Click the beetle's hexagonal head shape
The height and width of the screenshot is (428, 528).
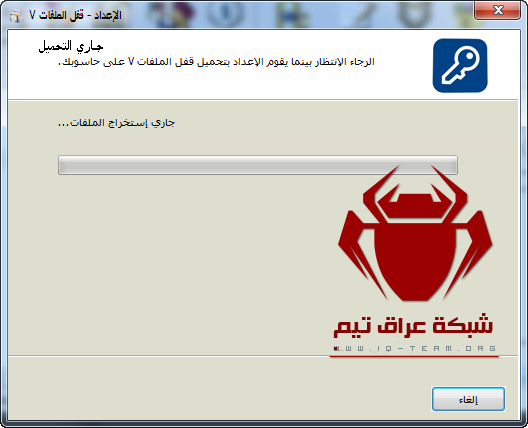pyautogui.click(x=415, y=206)
